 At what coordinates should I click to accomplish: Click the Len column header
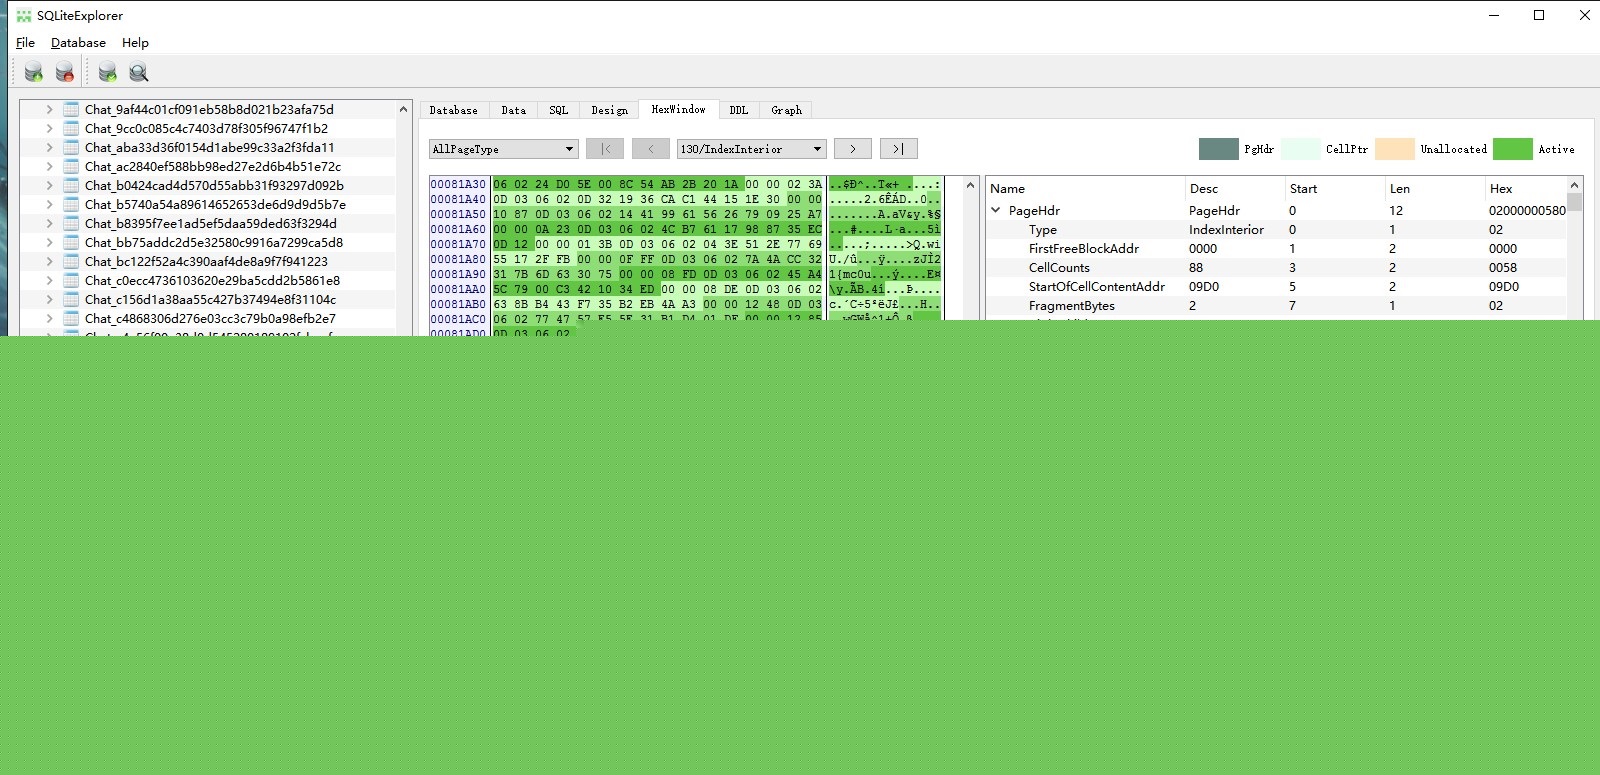pos(1434,188)
